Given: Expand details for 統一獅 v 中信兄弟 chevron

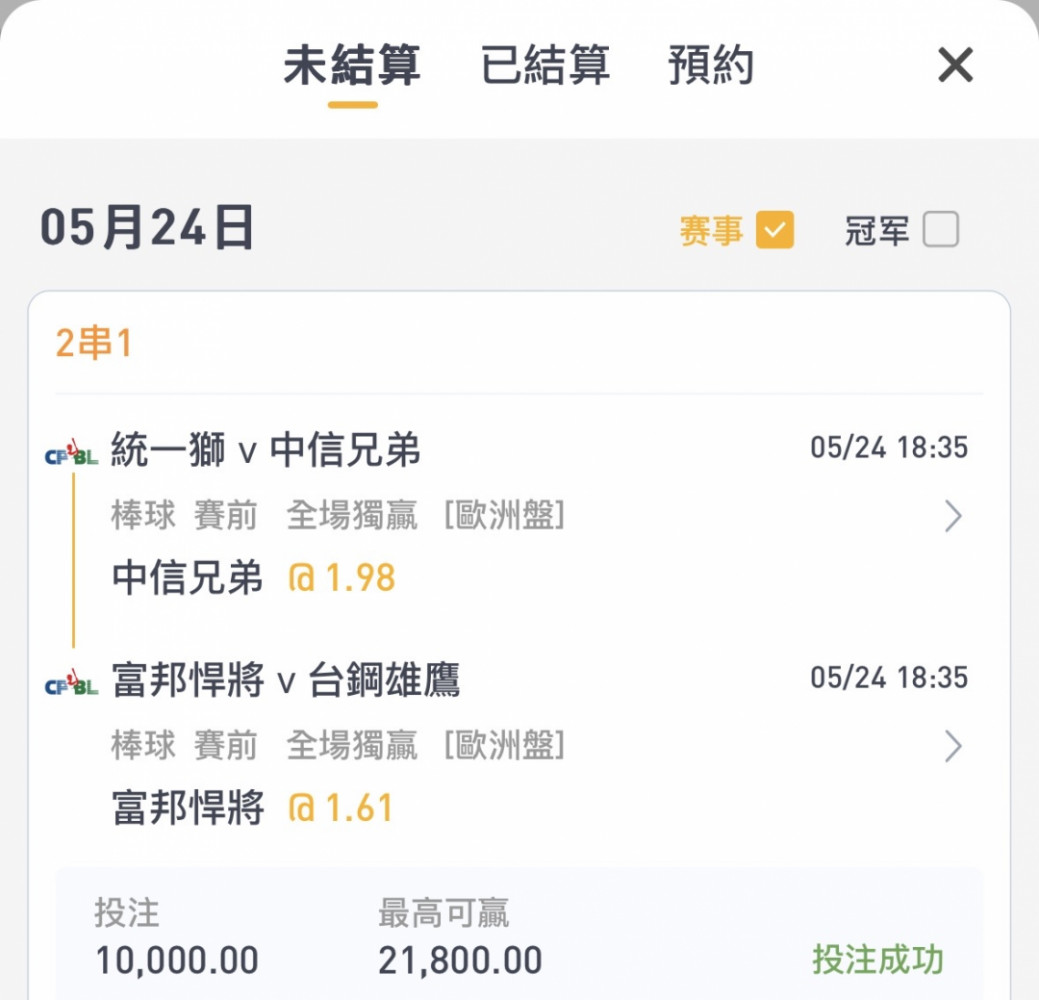Looking at the screenshot, I should (953, 517).
